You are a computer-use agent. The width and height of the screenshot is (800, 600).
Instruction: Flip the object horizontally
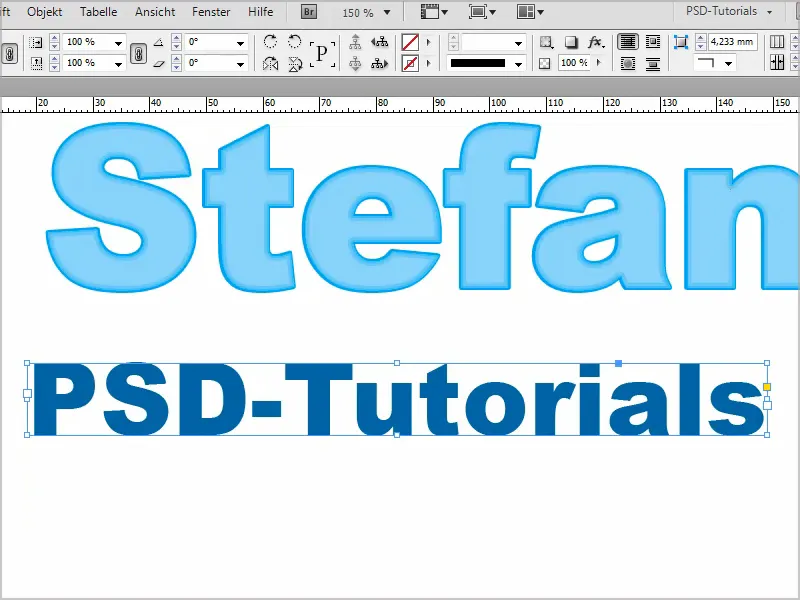[270, 64]
